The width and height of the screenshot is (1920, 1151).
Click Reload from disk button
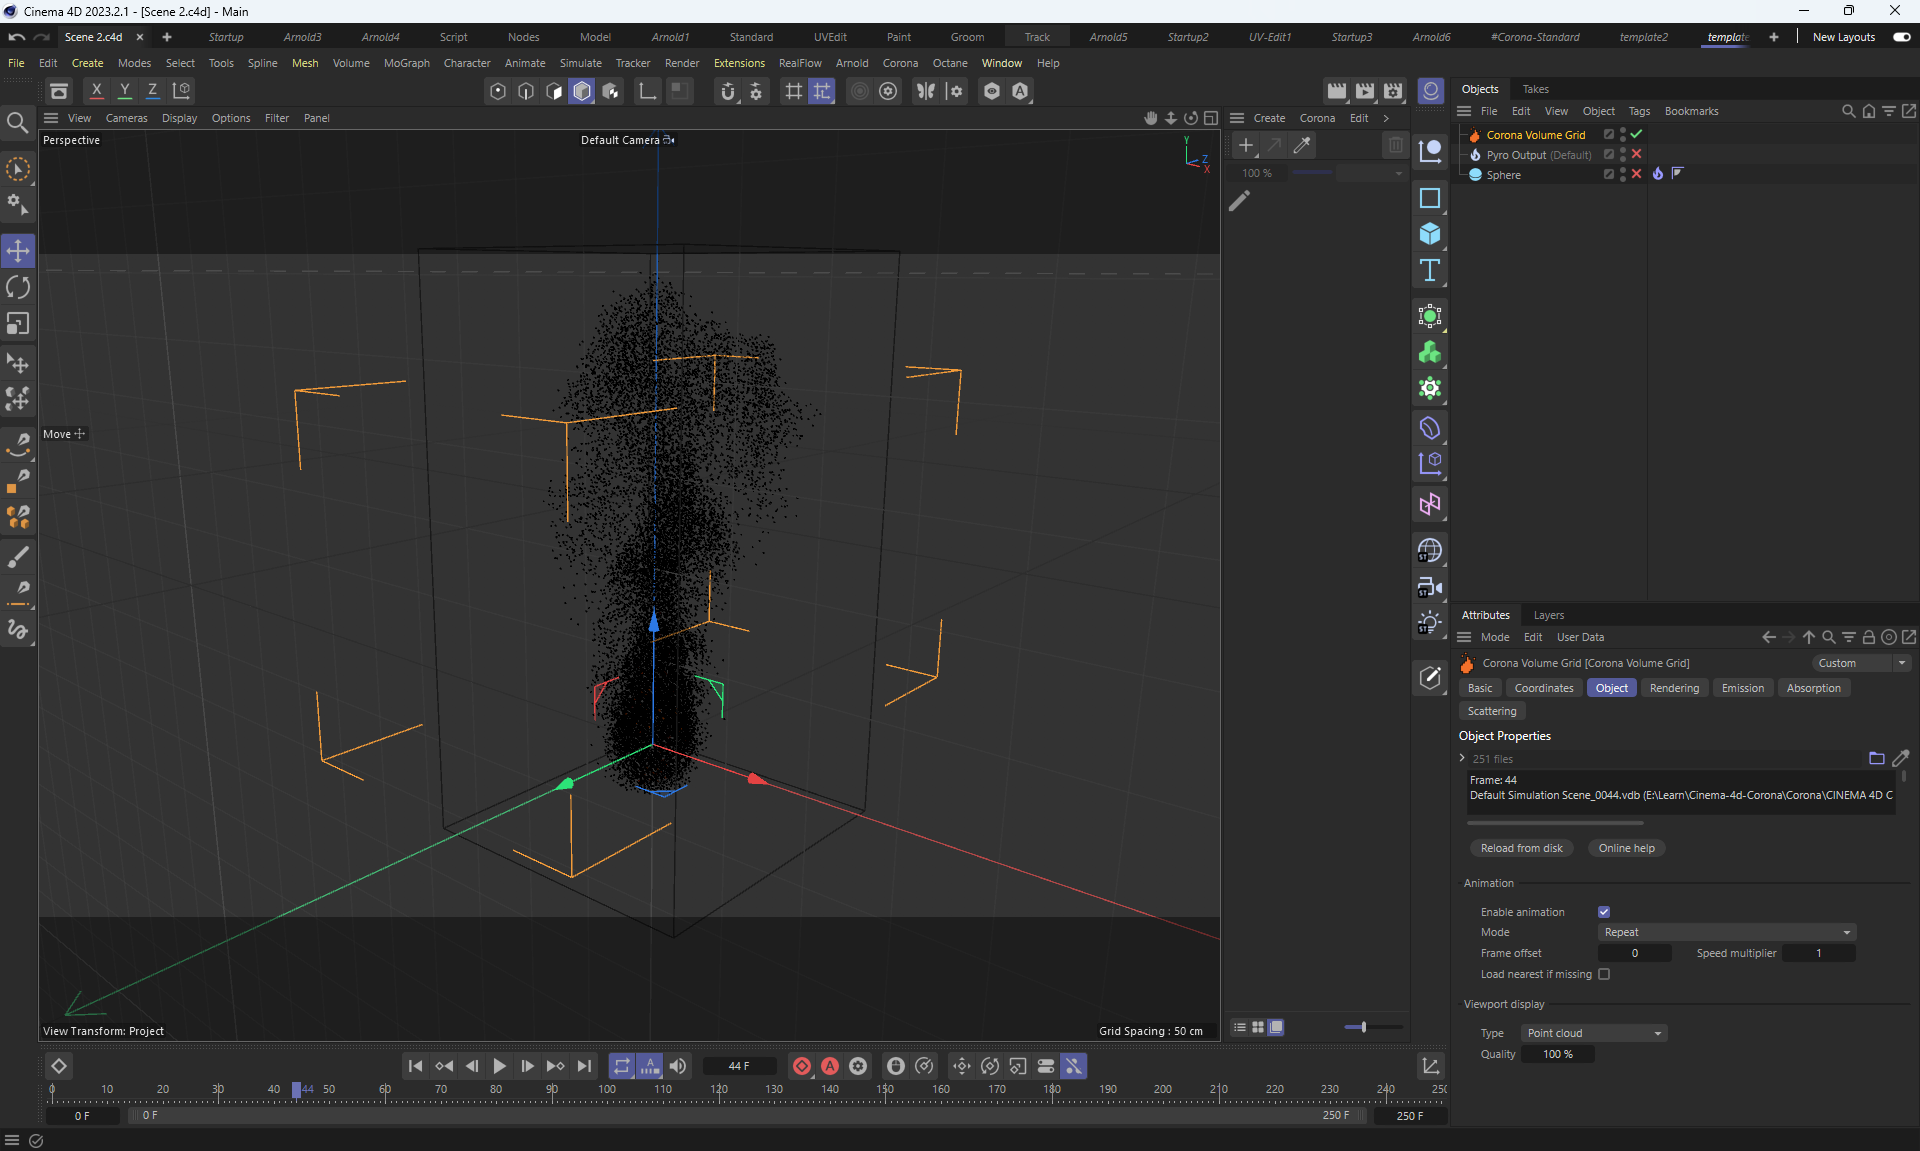click(x=1521, y=848)
